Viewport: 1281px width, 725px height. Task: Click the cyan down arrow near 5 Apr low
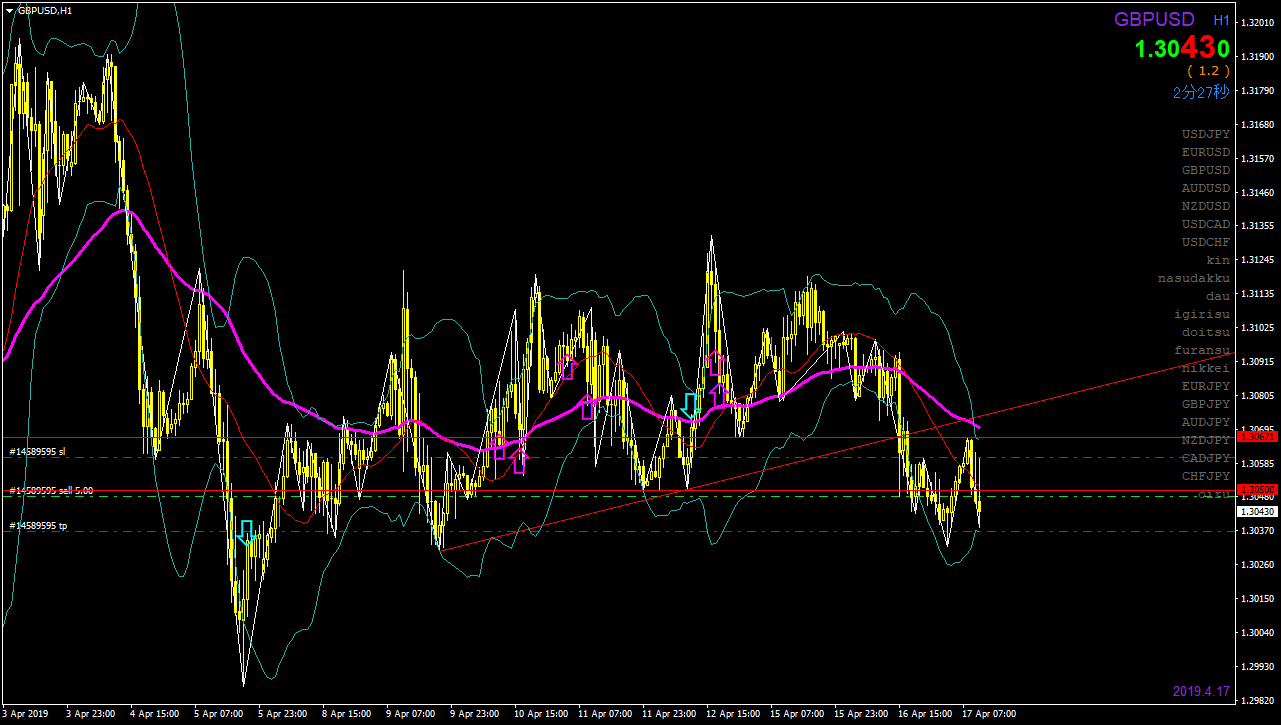[246, 532]
